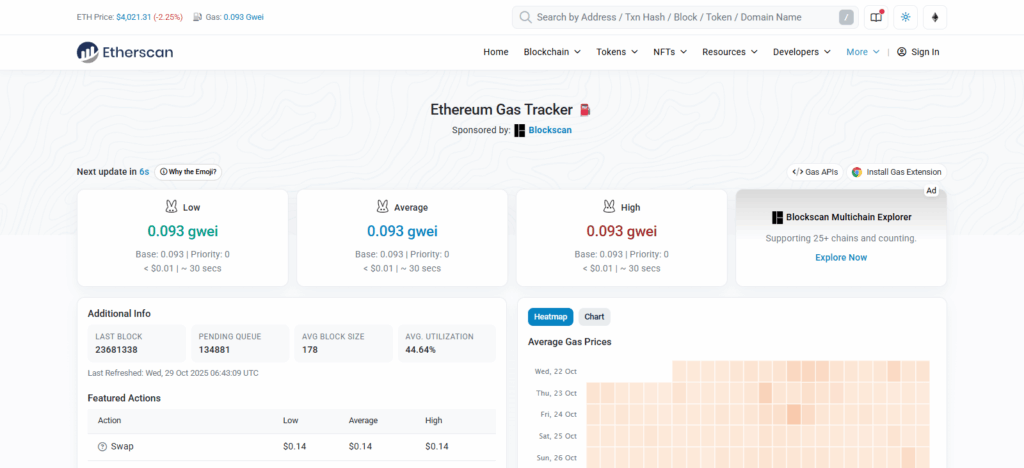This screenshot has width=1024, height=468.
Task: Expand the Tokens dropdown menu
Action: [617, 52]
